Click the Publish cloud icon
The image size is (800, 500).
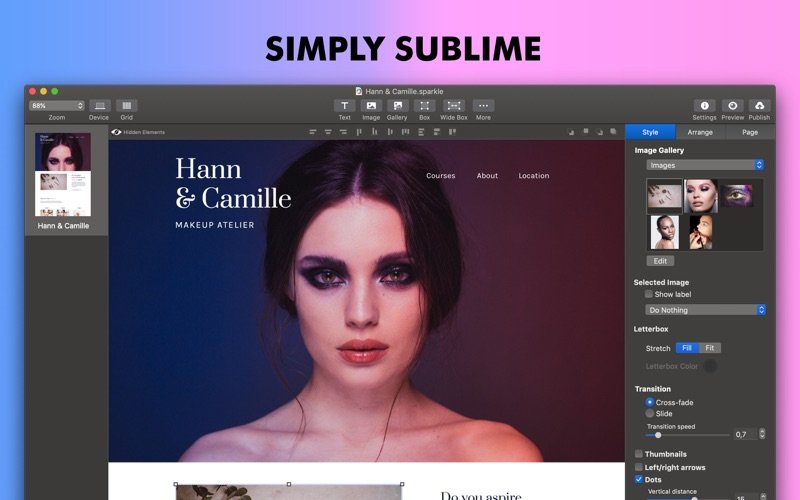(x=759, y=105)
